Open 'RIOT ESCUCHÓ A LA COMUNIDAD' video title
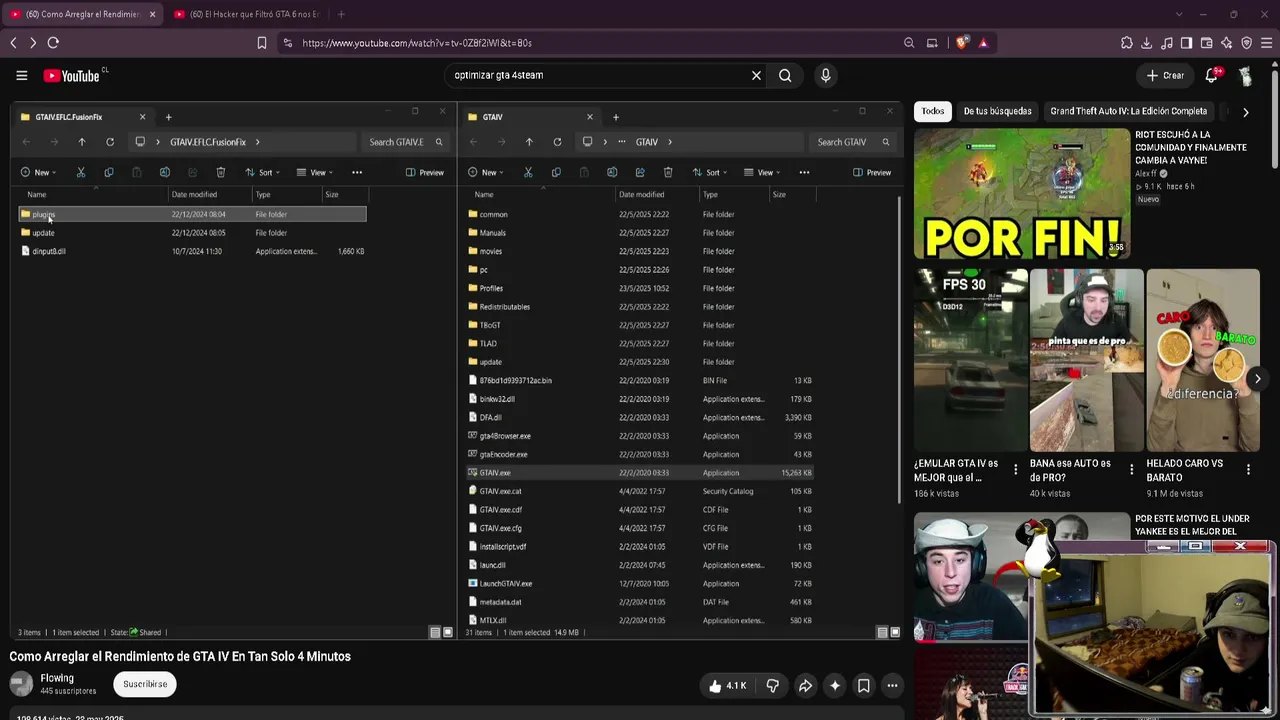1280x720 pixels. point(1191,147)
